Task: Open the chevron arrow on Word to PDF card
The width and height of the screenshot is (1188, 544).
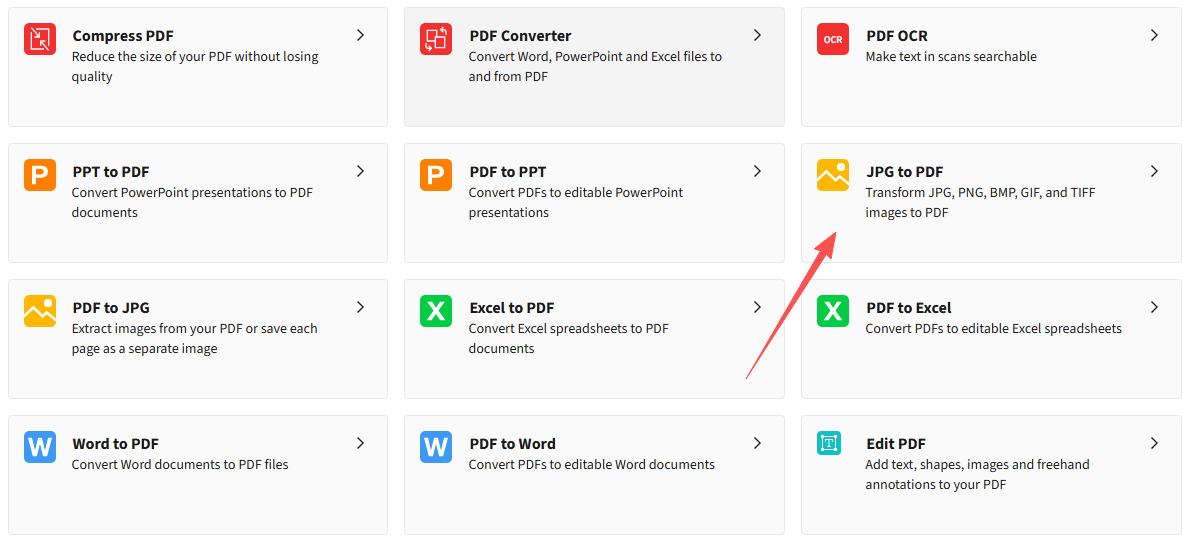Action: (x=361, y=443)
